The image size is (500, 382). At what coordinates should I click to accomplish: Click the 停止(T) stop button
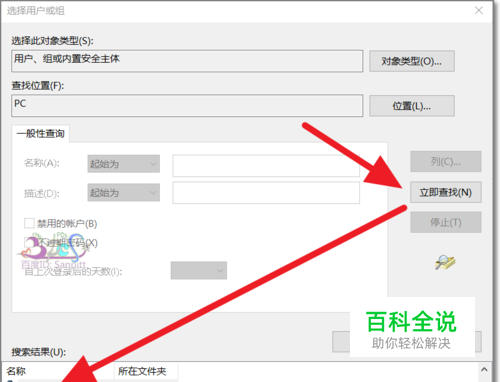point(446,222)
